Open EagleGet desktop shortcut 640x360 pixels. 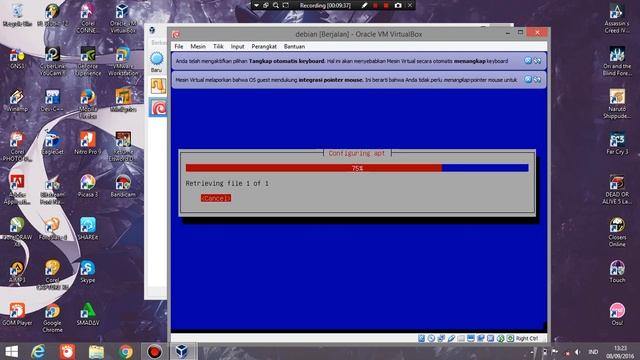(52, 144)
